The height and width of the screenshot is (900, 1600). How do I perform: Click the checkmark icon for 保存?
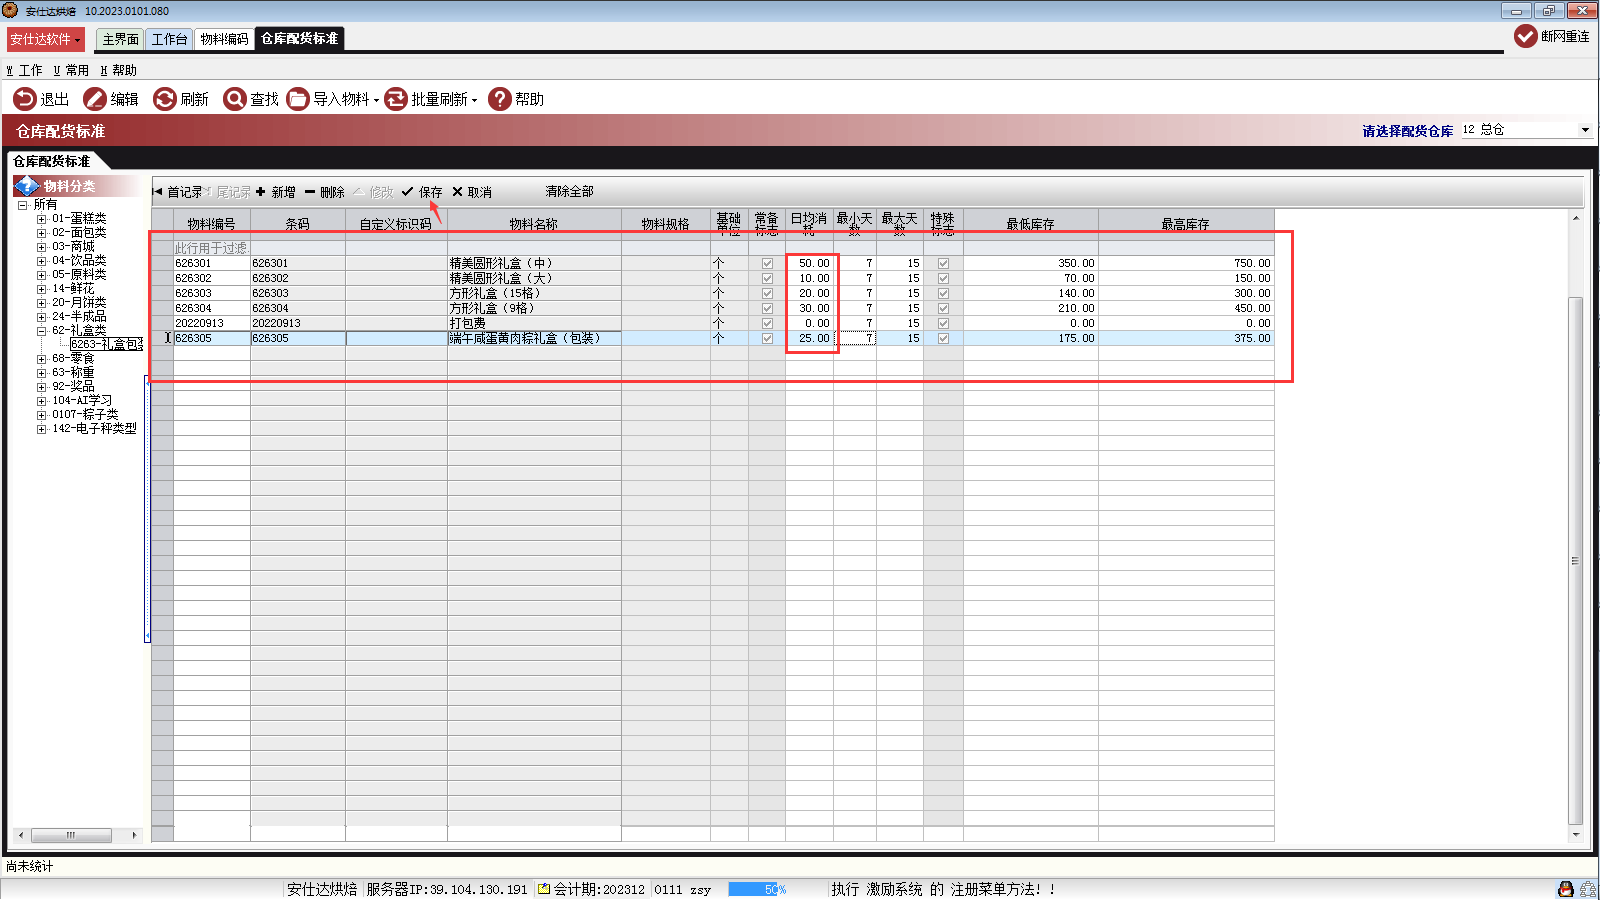(407, 192)
